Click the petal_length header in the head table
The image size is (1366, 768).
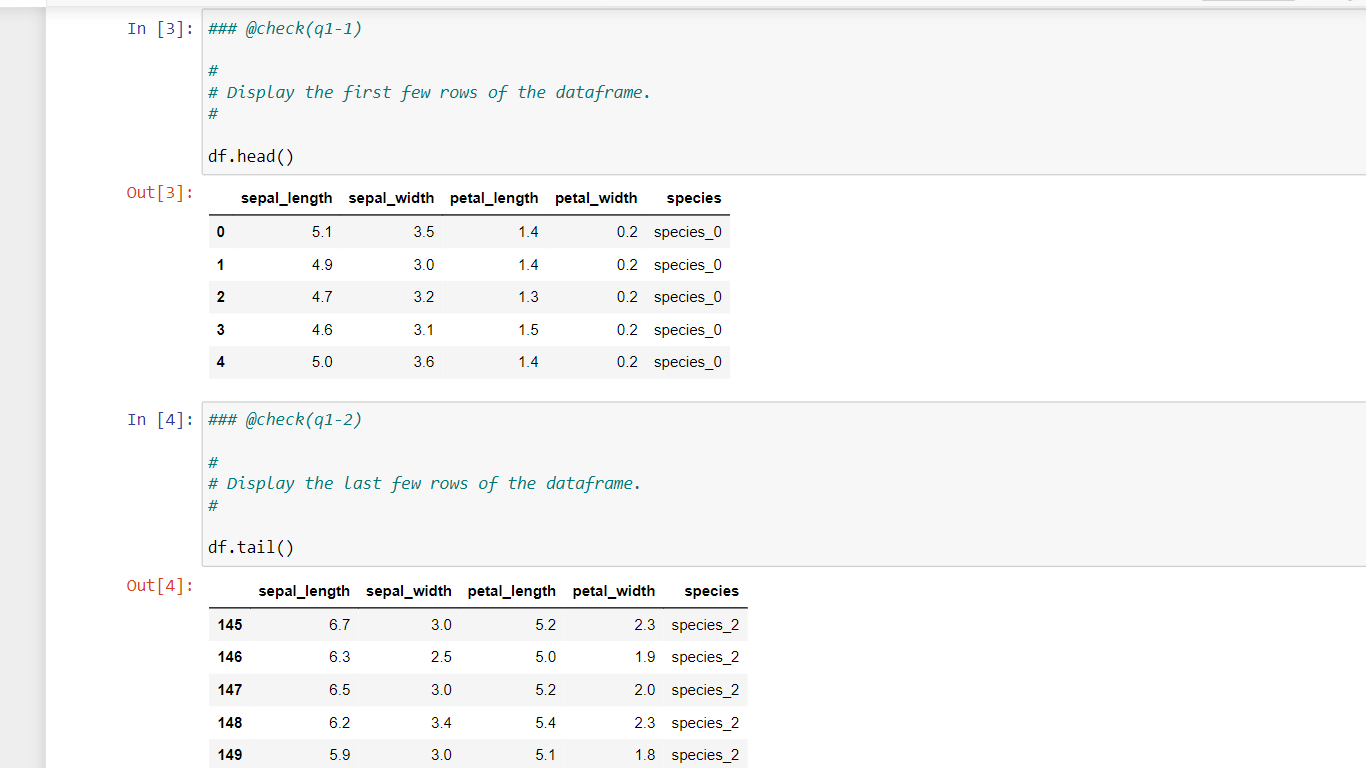point(494,198)
